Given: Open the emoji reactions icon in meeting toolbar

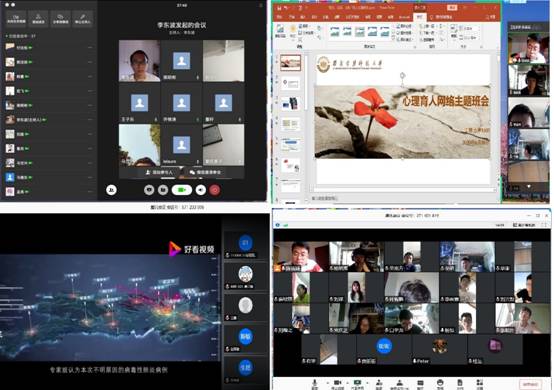Looking at the screenshot, I should click(x=440, y=384).
